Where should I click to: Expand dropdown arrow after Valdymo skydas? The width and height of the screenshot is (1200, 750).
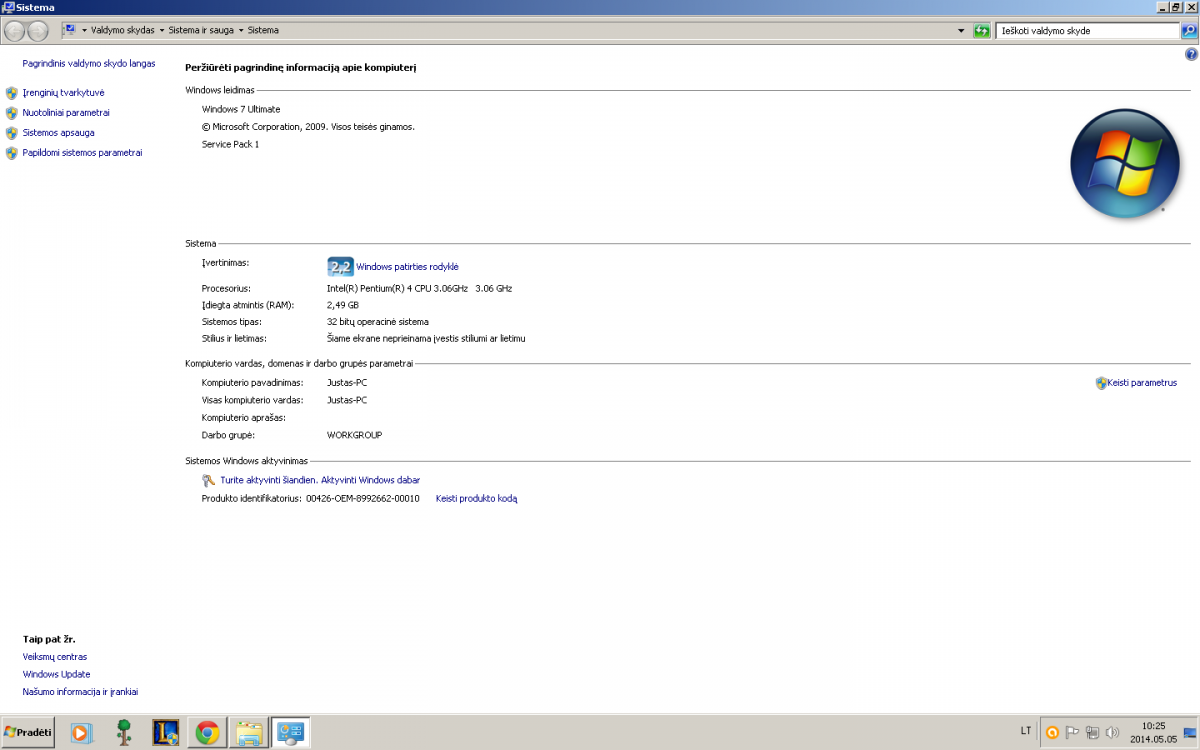tap(162, 31)
